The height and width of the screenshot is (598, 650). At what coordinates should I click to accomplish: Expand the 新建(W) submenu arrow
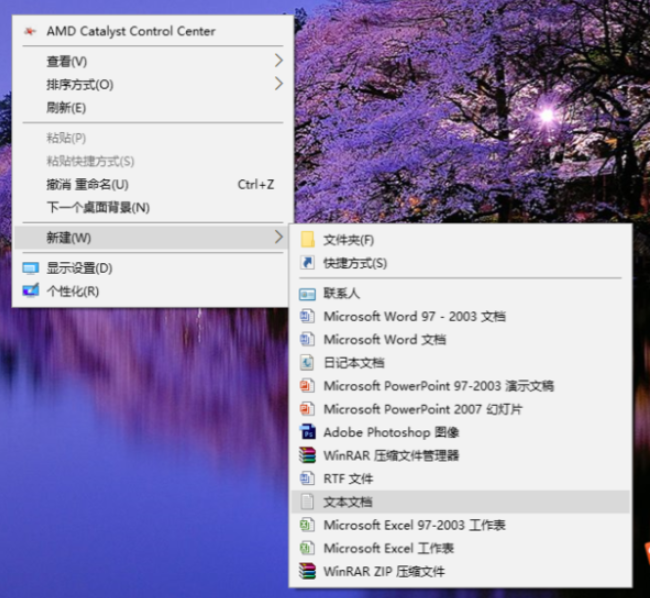click(x=278, y=237)
